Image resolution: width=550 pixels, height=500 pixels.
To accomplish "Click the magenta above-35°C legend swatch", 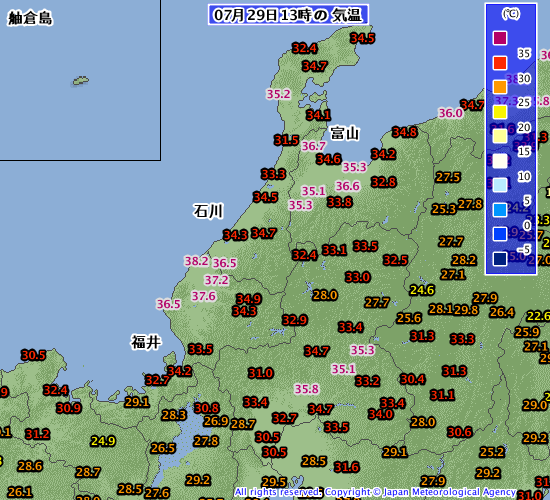I will tap(500, 38).
